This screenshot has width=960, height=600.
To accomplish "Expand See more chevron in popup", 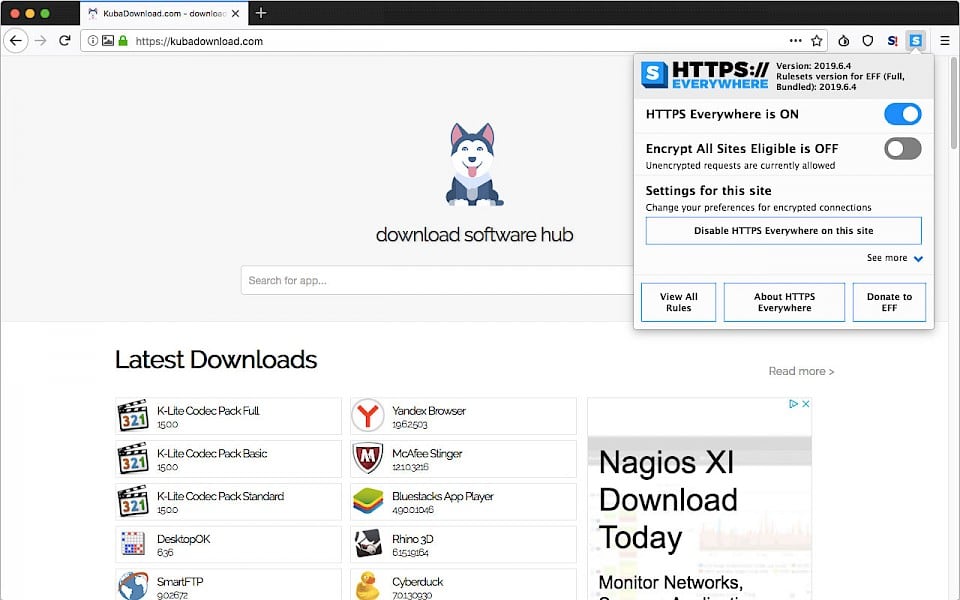I will 918,258.
